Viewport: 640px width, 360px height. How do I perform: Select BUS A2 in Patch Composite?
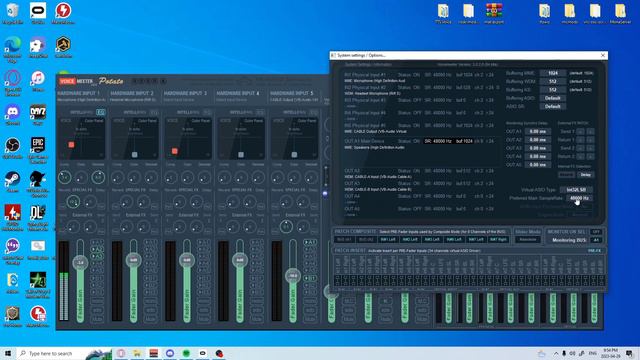coord(366,240)
